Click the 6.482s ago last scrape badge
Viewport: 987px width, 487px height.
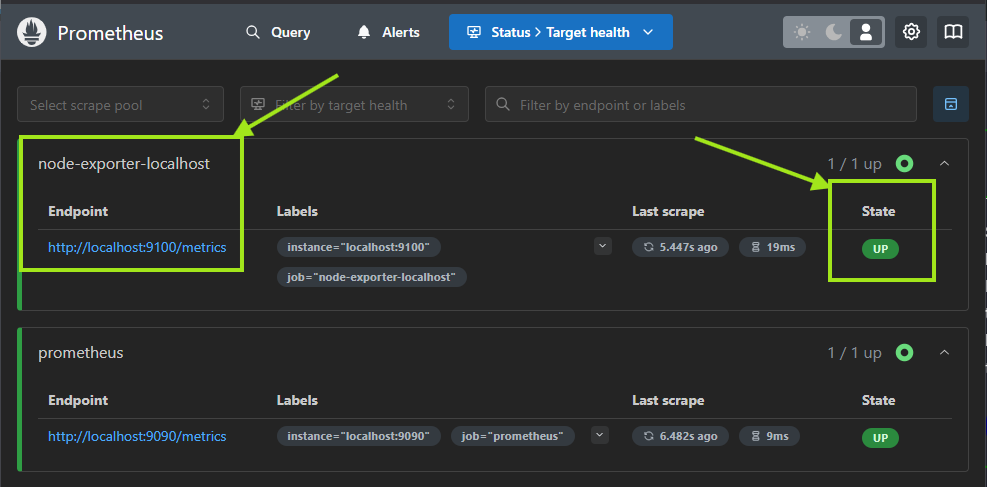(680, 436)
